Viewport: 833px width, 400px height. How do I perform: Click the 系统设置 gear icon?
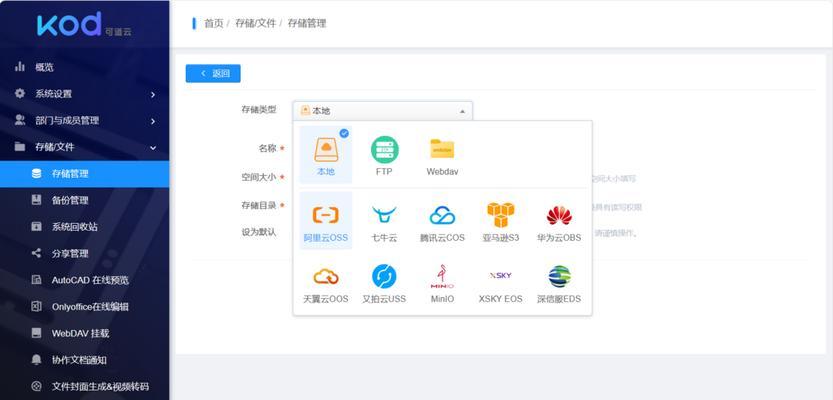click(20, 93)
